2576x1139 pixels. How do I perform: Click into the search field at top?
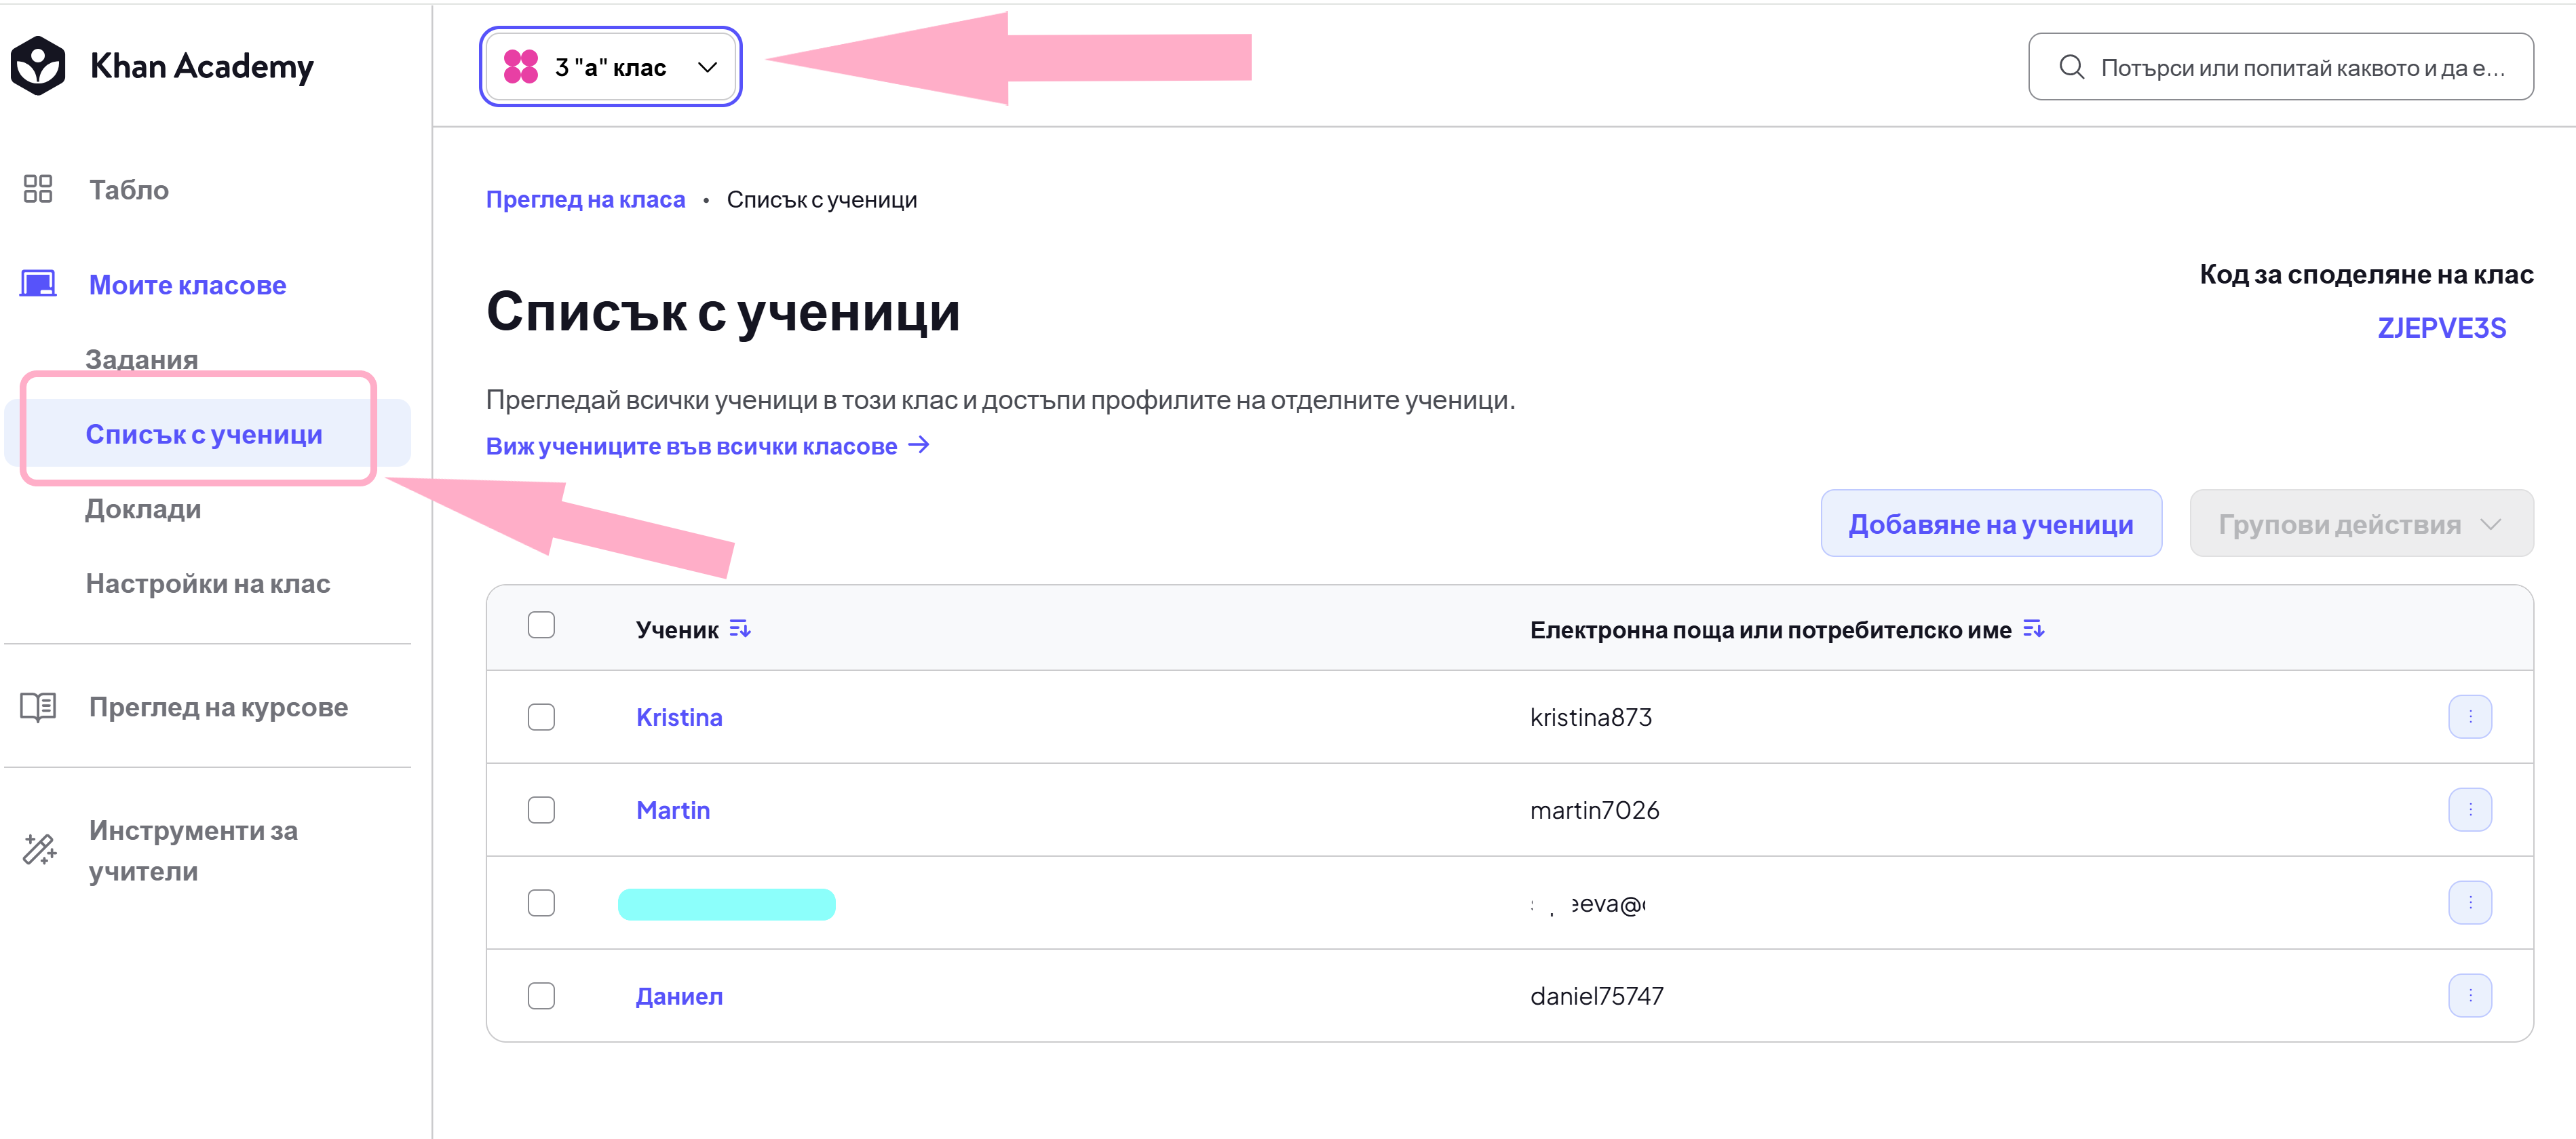(2280, 67)
